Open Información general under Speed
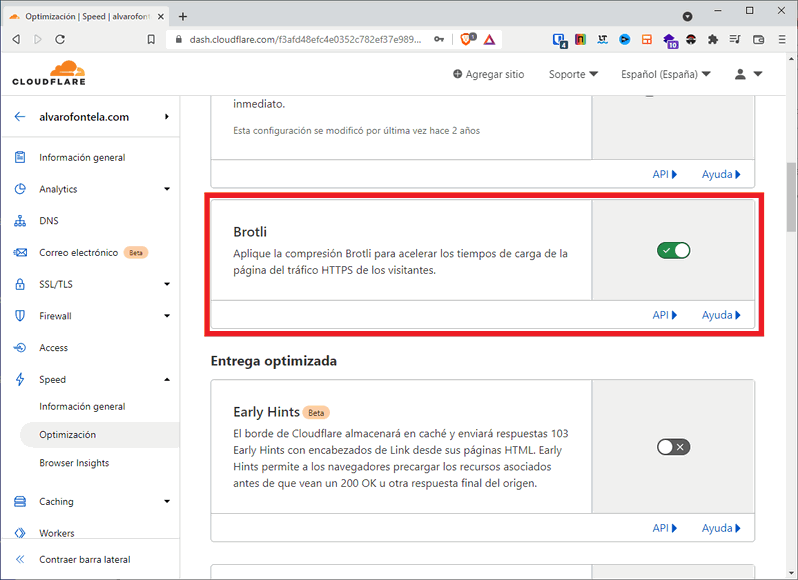 coord(82,407)
